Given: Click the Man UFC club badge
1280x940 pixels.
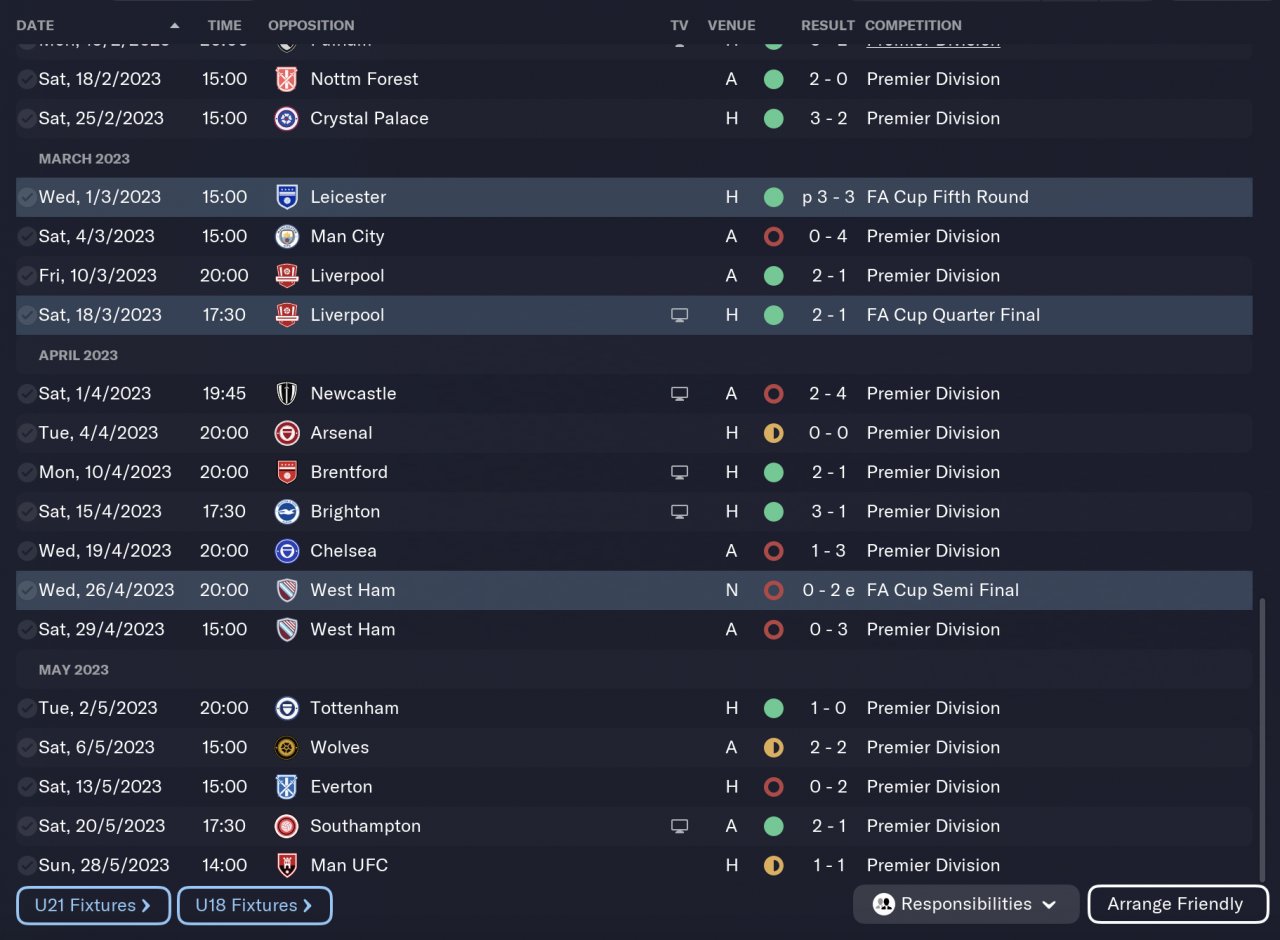Looking at the screenshot, I should point(287,866).
